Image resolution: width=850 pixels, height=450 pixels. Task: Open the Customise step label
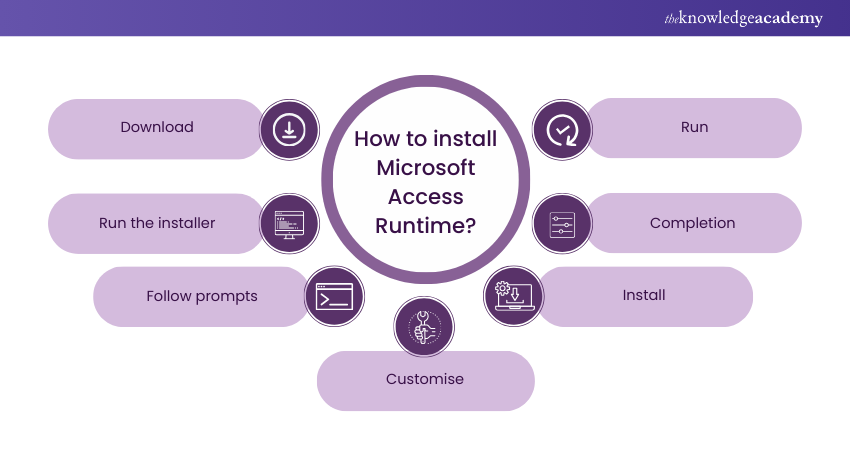pos(425,380)
